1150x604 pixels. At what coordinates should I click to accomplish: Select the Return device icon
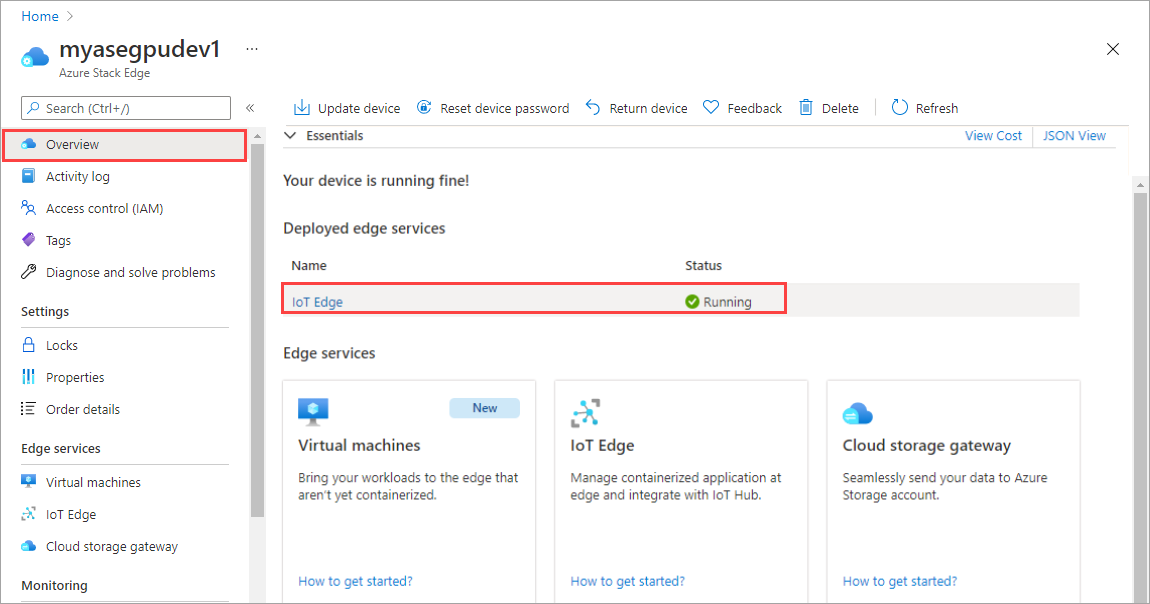click(x=592, y=107)
